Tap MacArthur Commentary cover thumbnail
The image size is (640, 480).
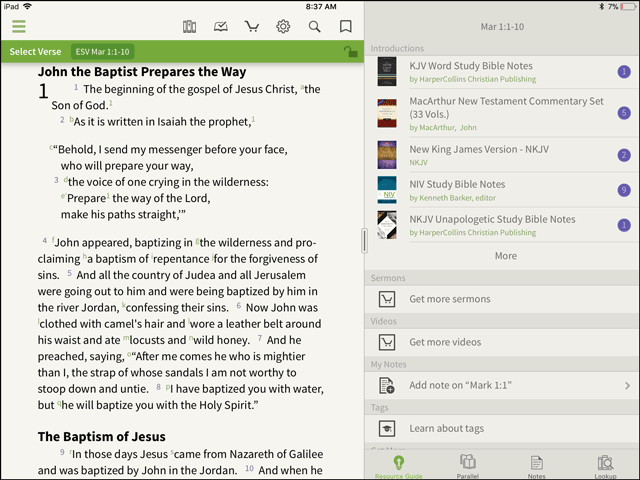[x=387, y=113]
